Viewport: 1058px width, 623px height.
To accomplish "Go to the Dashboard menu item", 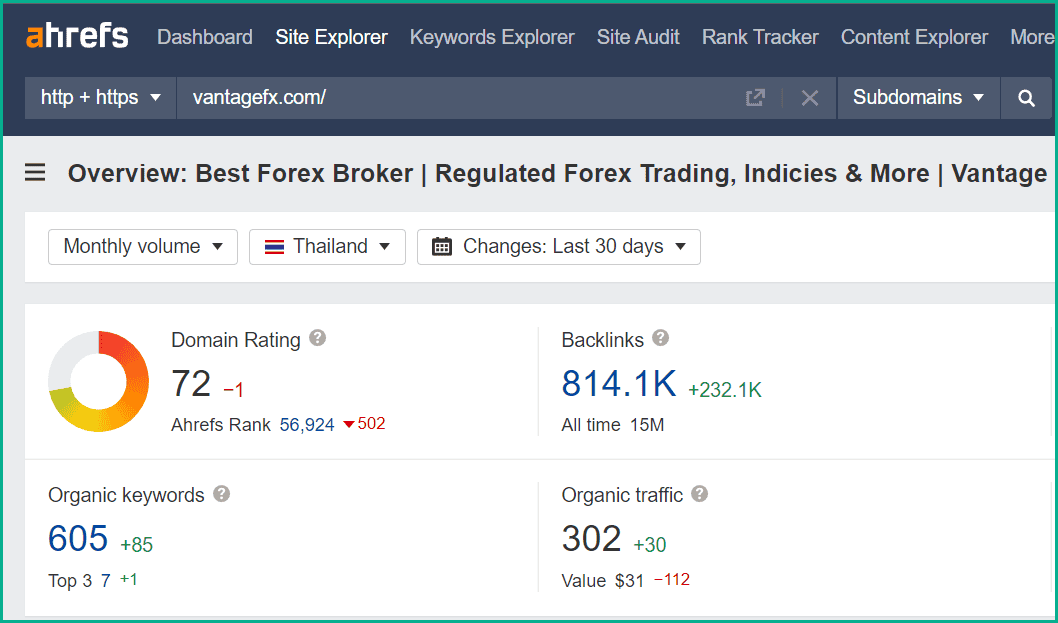I will pyautogui.click(x=205, y=37).
